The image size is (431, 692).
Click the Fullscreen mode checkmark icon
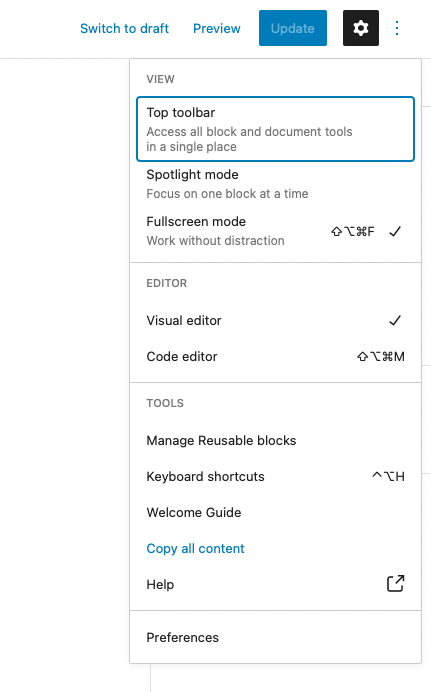click(x=395, y=231)
